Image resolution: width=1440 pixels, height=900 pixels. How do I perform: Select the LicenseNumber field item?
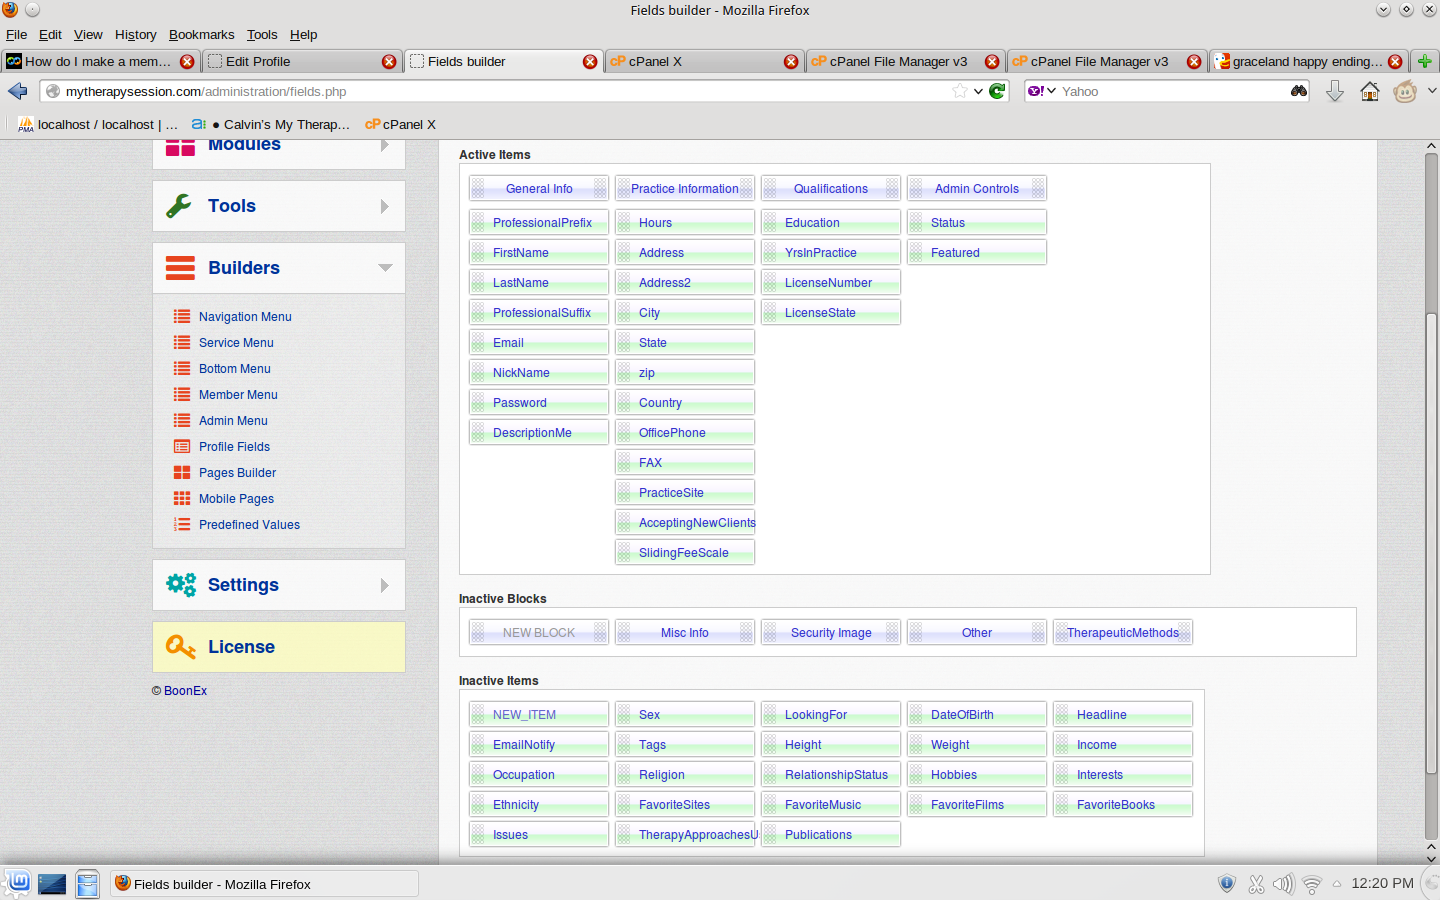pyautogui.click(x=830, y=283)
